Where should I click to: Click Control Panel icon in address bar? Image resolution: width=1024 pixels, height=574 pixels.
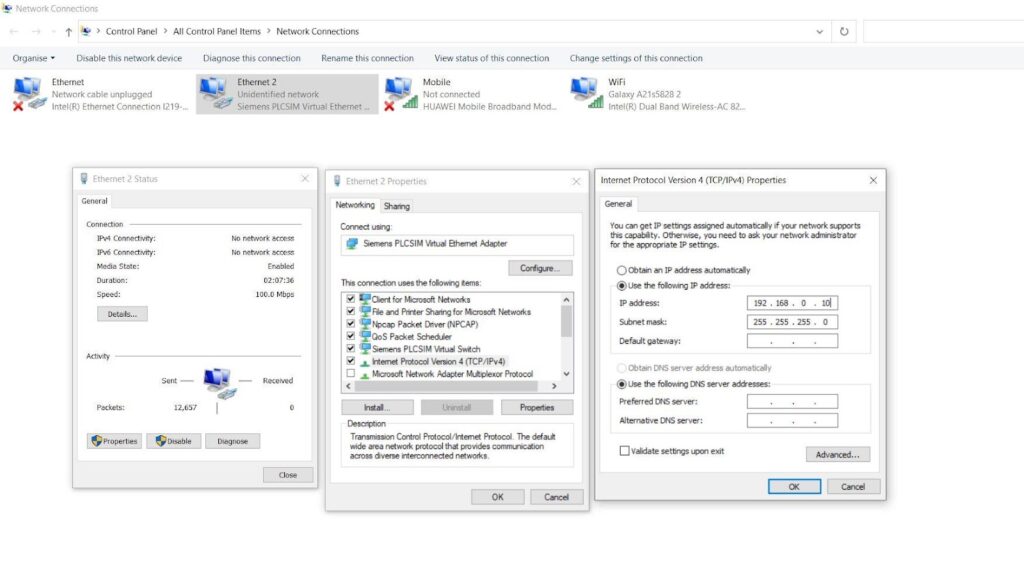pyautogui.click(x=86, y=31)
